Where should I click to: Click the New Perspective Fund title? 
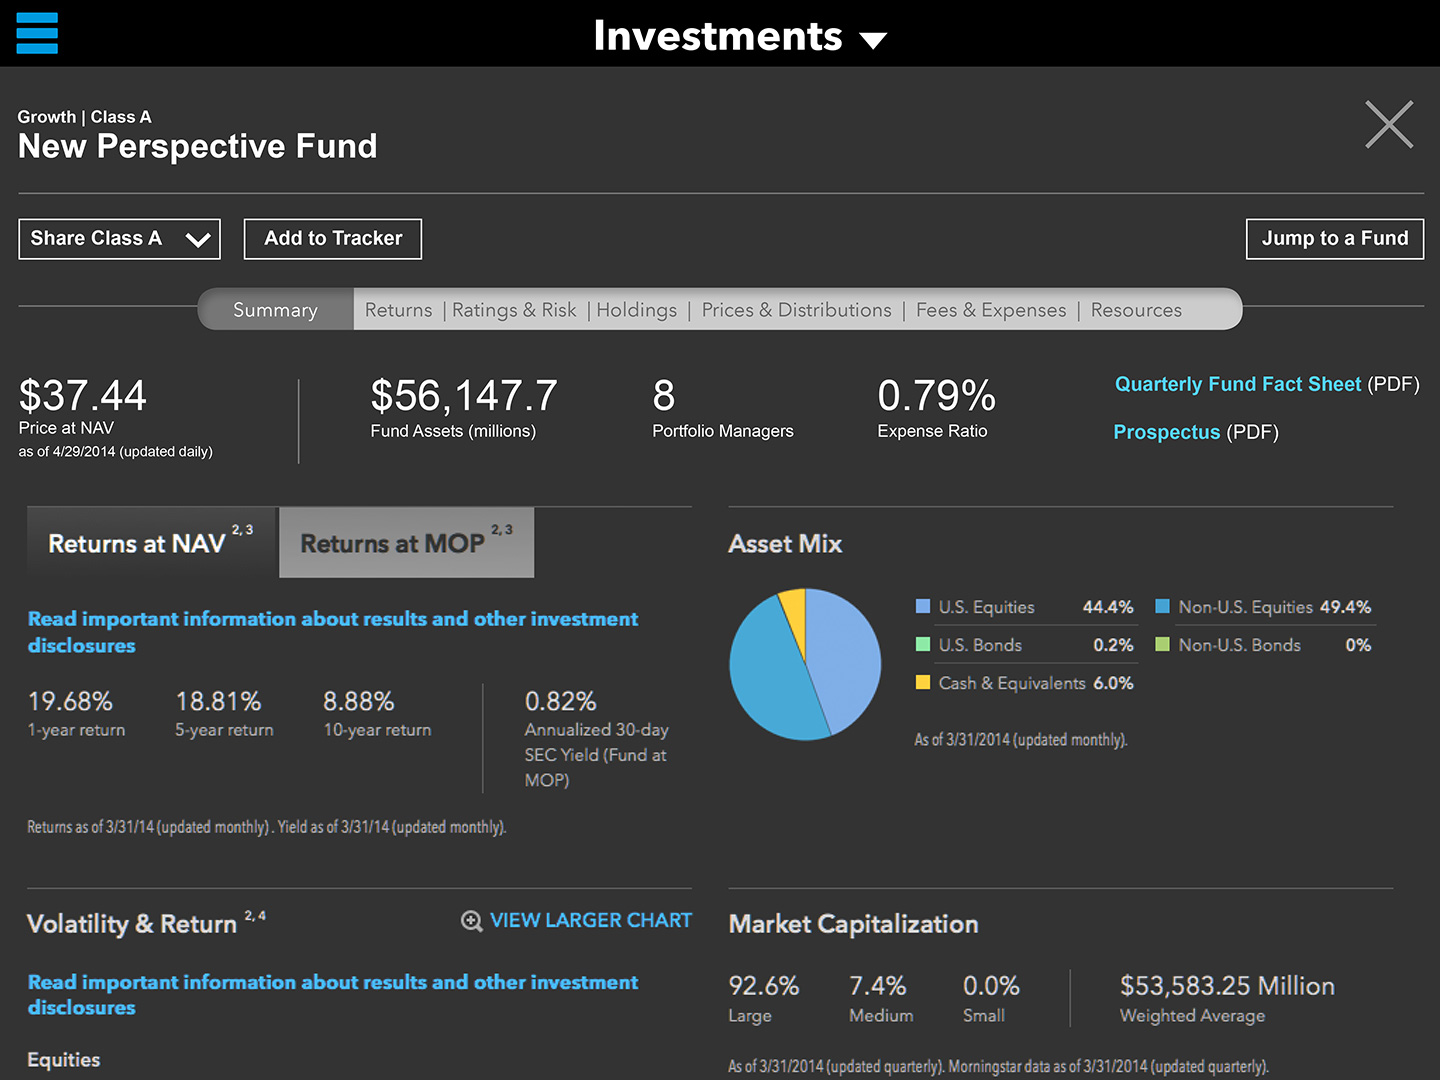pos(198,147)
